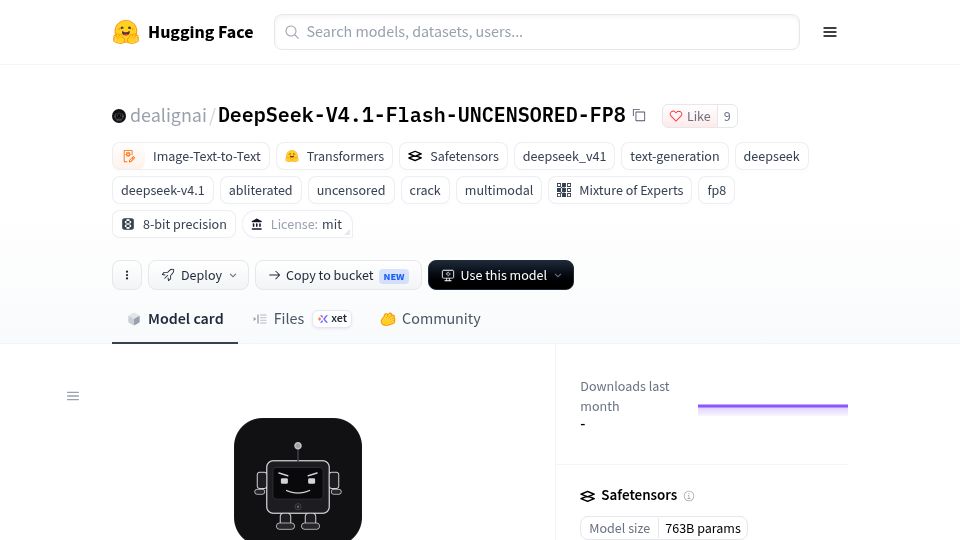The width and height of the screenshot is (960, 540).
Task: Open the DeepSeek-V4.1-Flash-UNCENSORED-FP8 model name link
Action: click(x=421, y=115)
